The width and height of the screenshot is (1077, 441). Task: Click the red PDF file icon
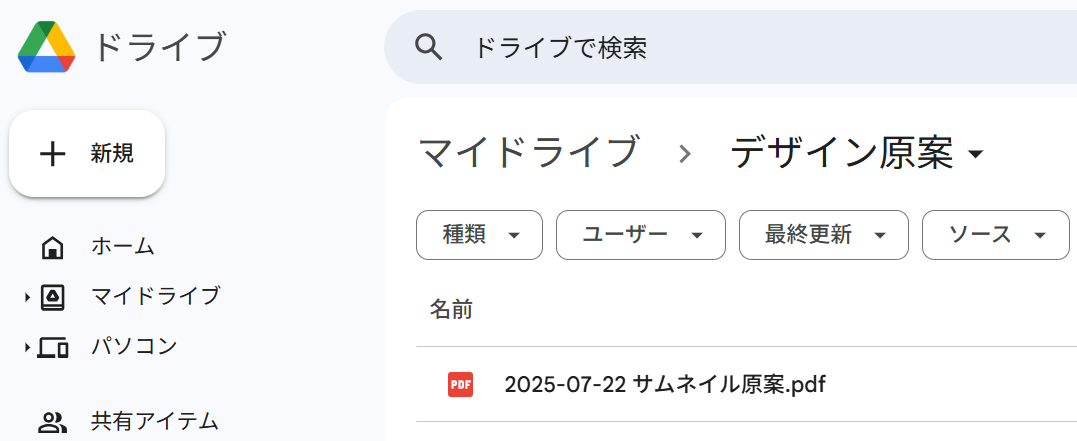click(x=460, y=384)
